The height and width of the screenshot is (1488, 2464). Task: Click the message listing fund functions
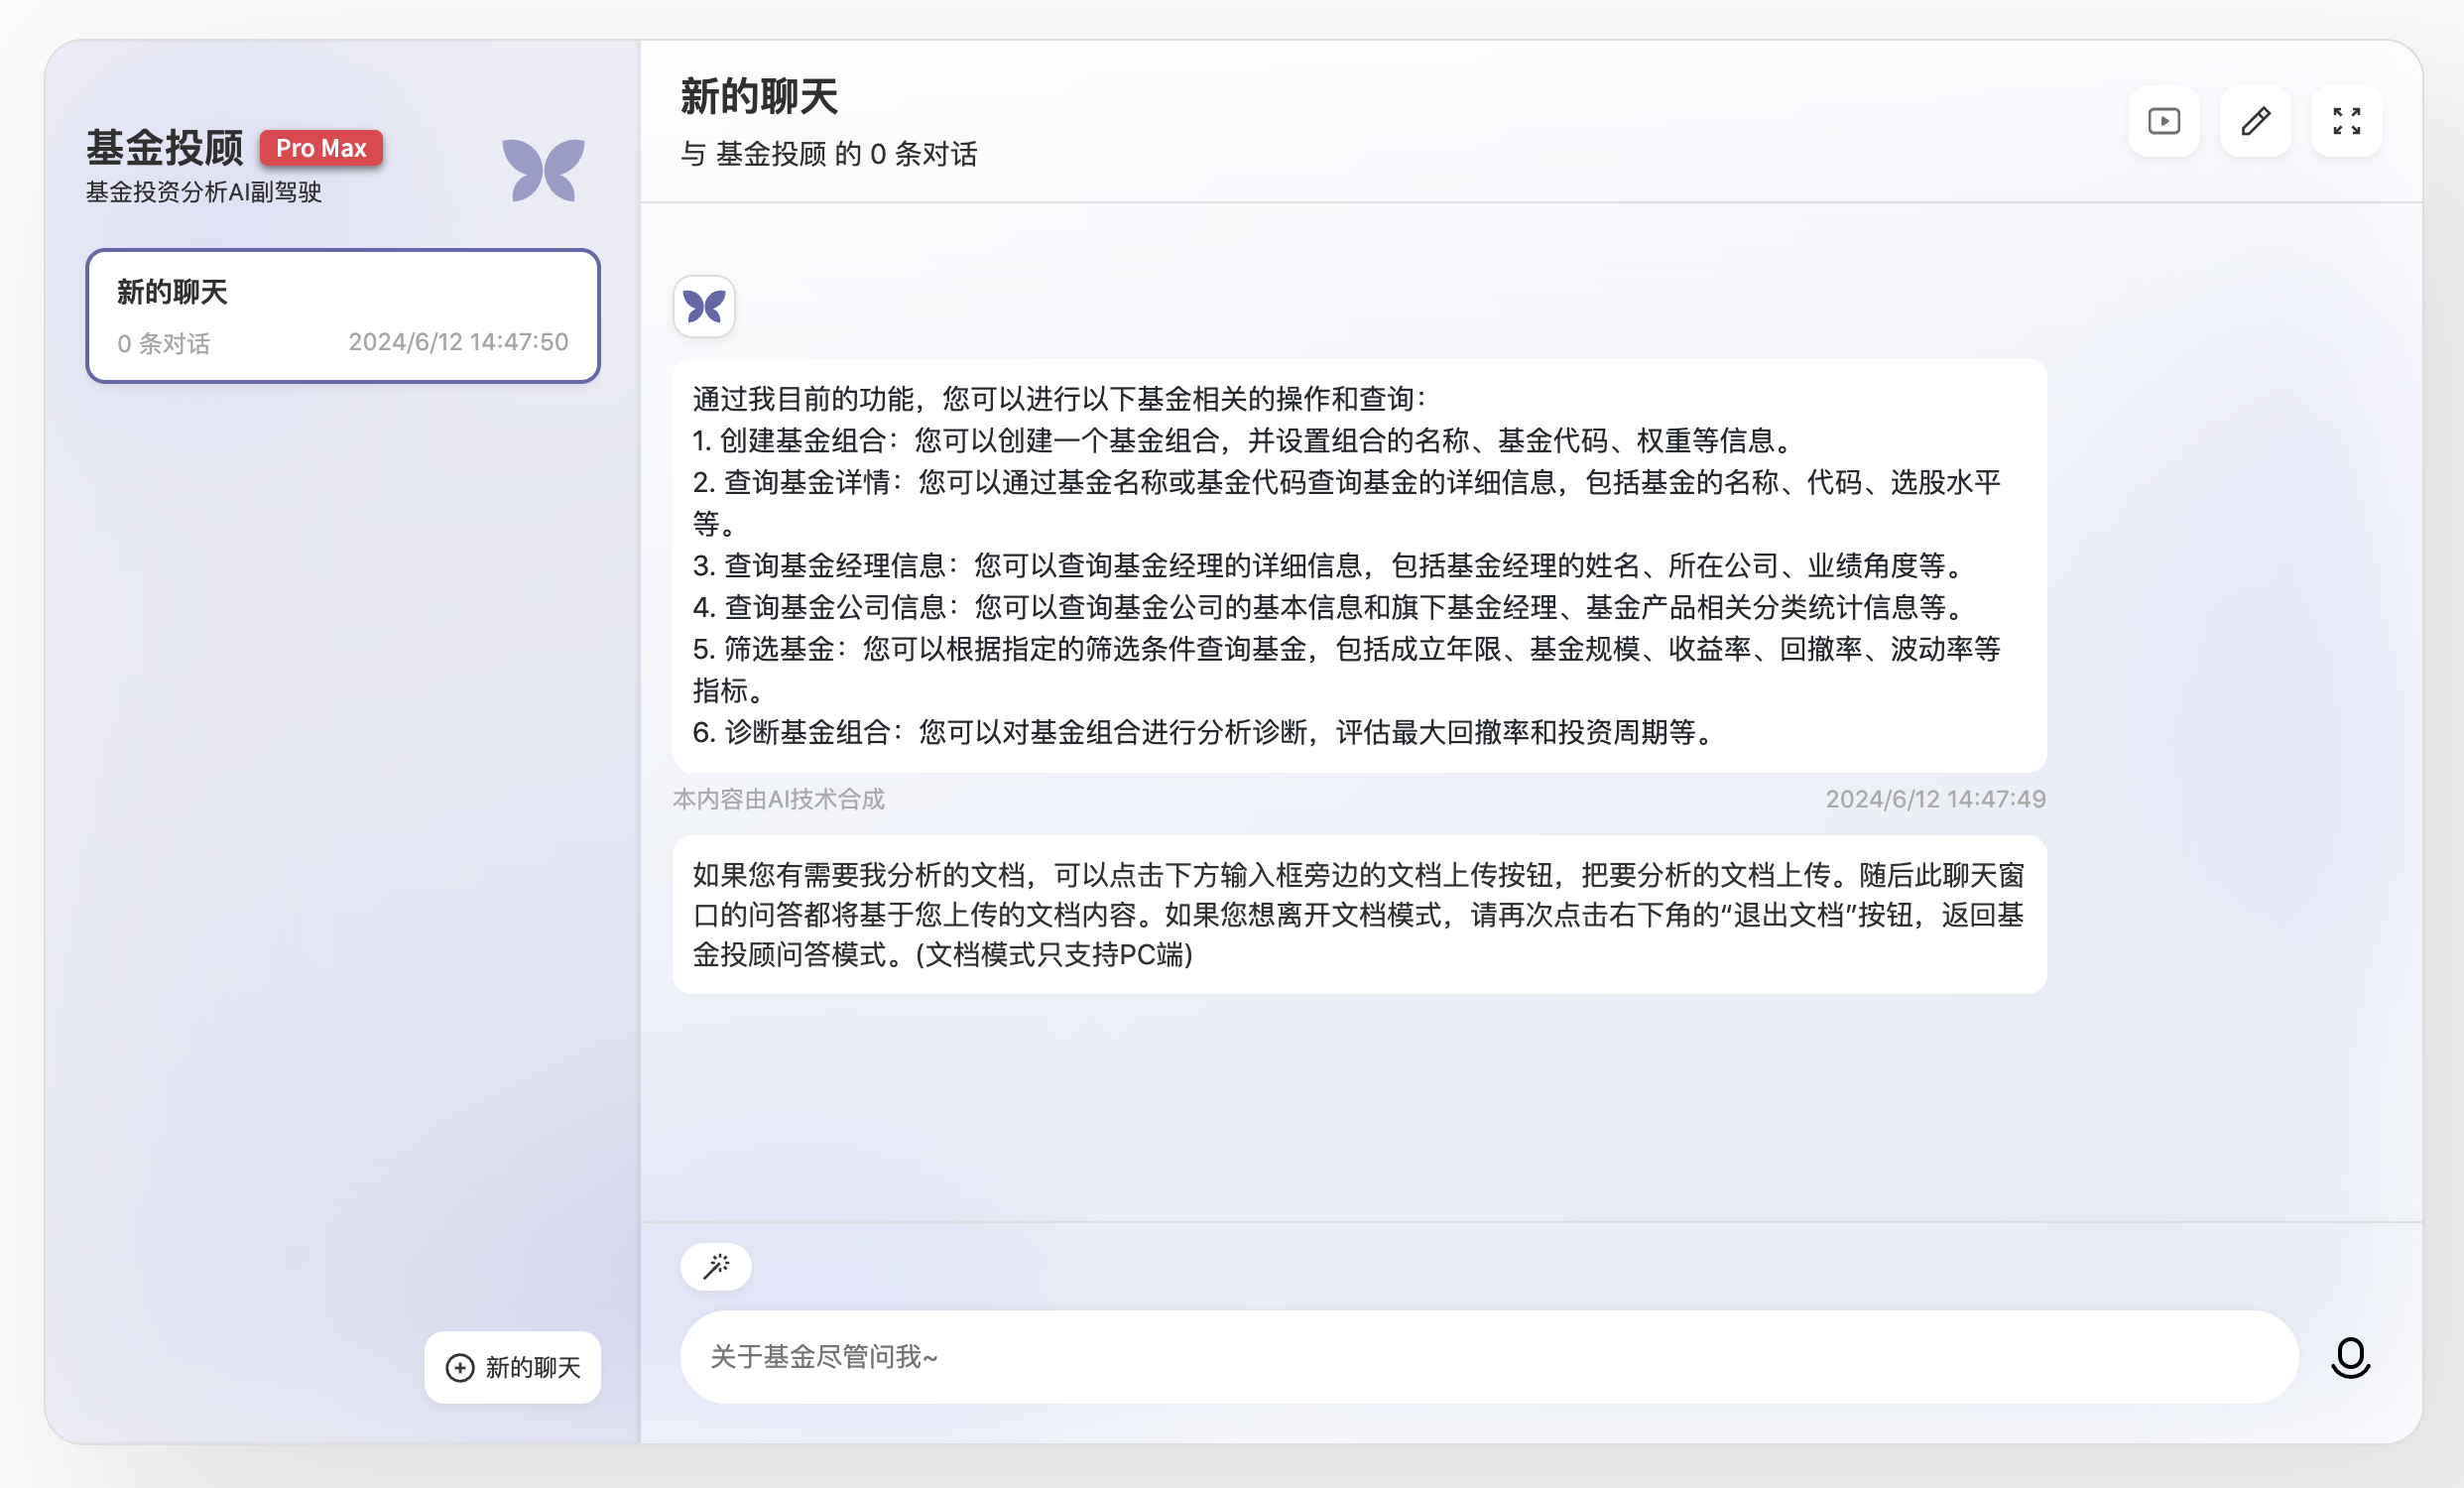point(1358,565)
